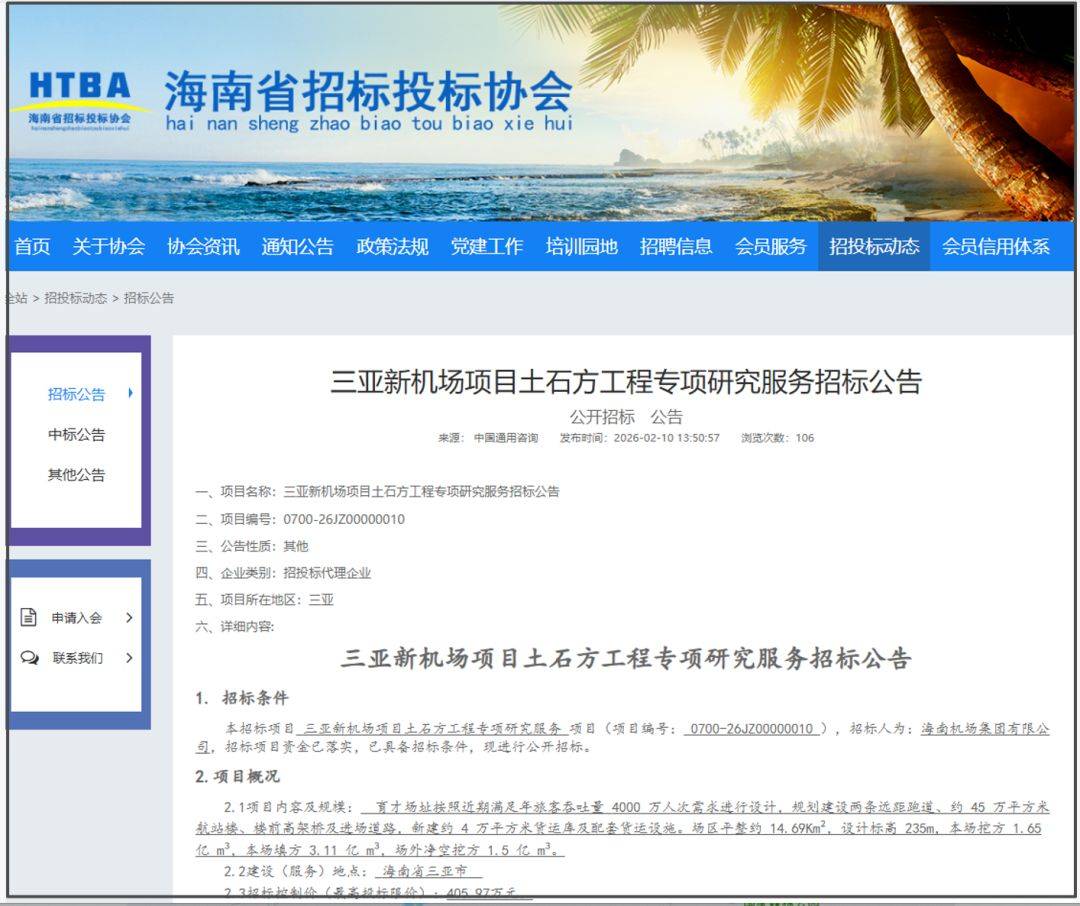Click the arrow next to 招标公告 sidebar item

tap(131, 393)
